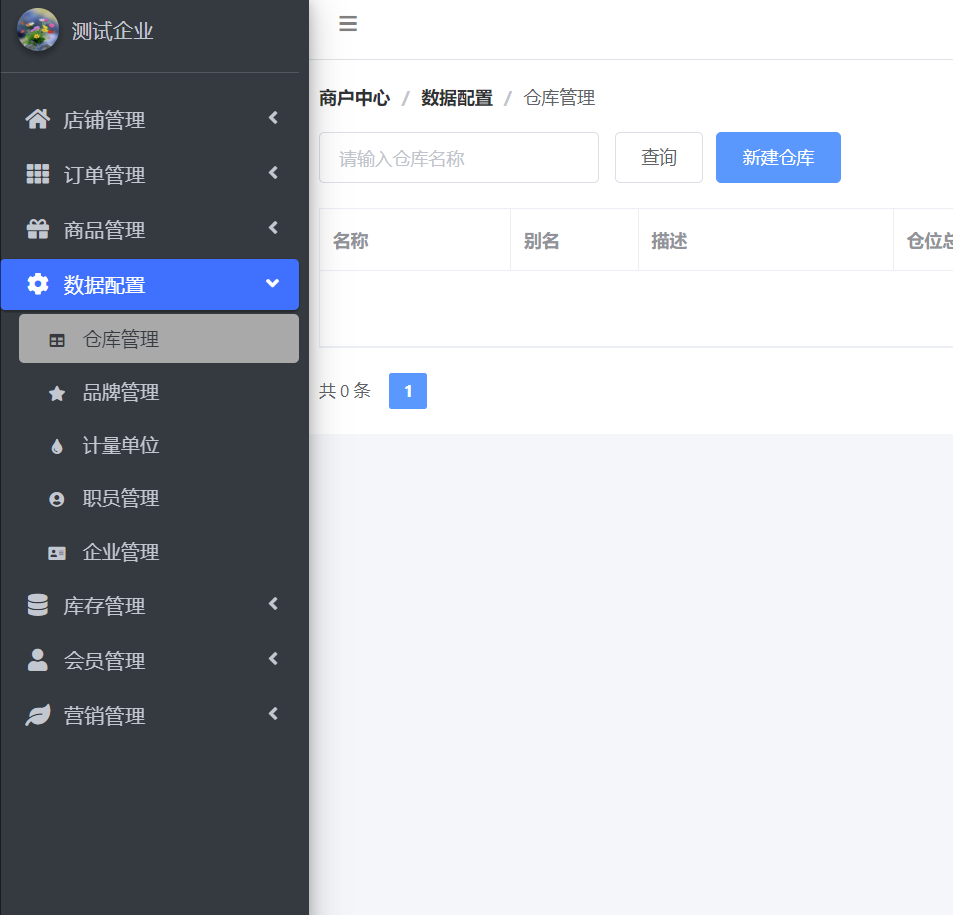953x915 pixels.
Task: Collapse the 数据配置 chevron arrow
Action: [x=272, y=284]
